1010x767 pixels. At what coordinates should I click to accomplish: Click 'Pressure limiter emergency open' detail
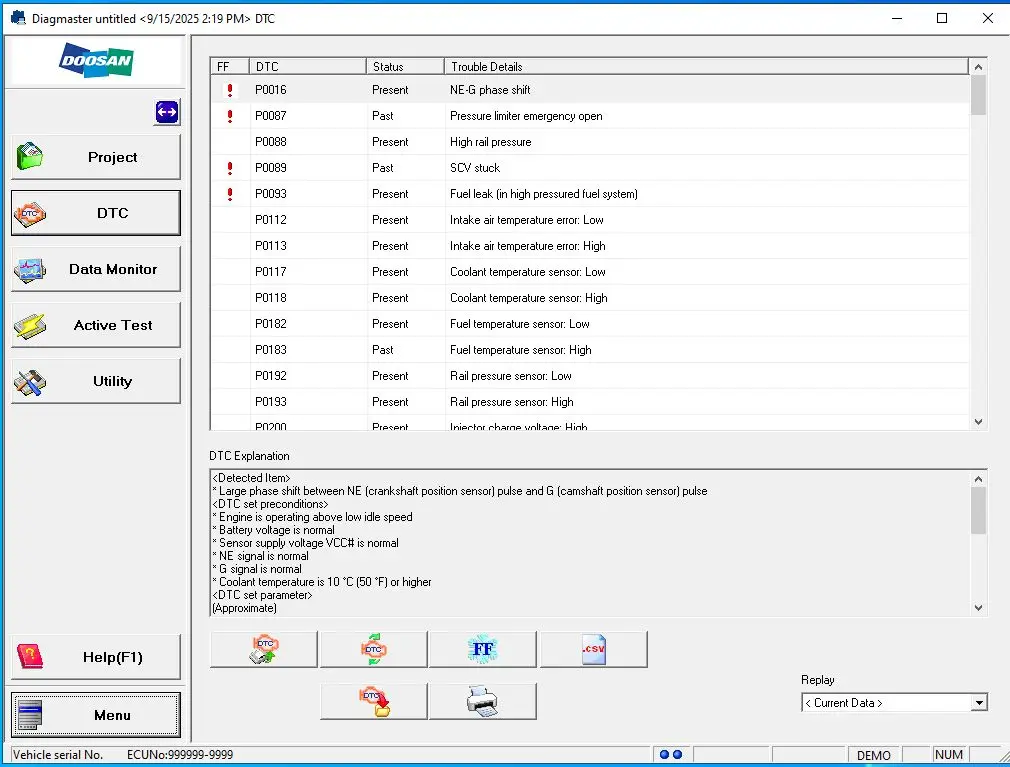pyautogui.click(x=526, y=116)
